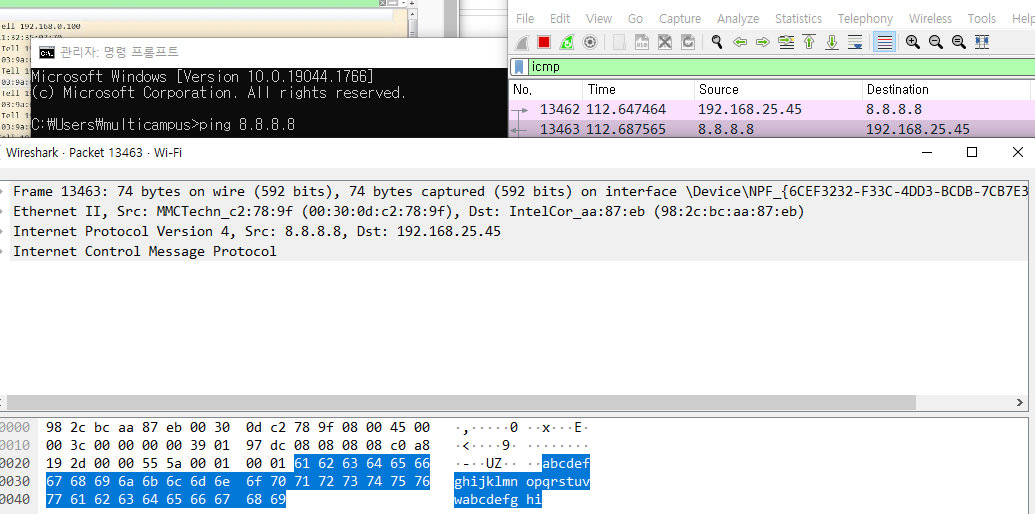
Task: Sort packets by No. column header
Action: (x=546, y=89)
